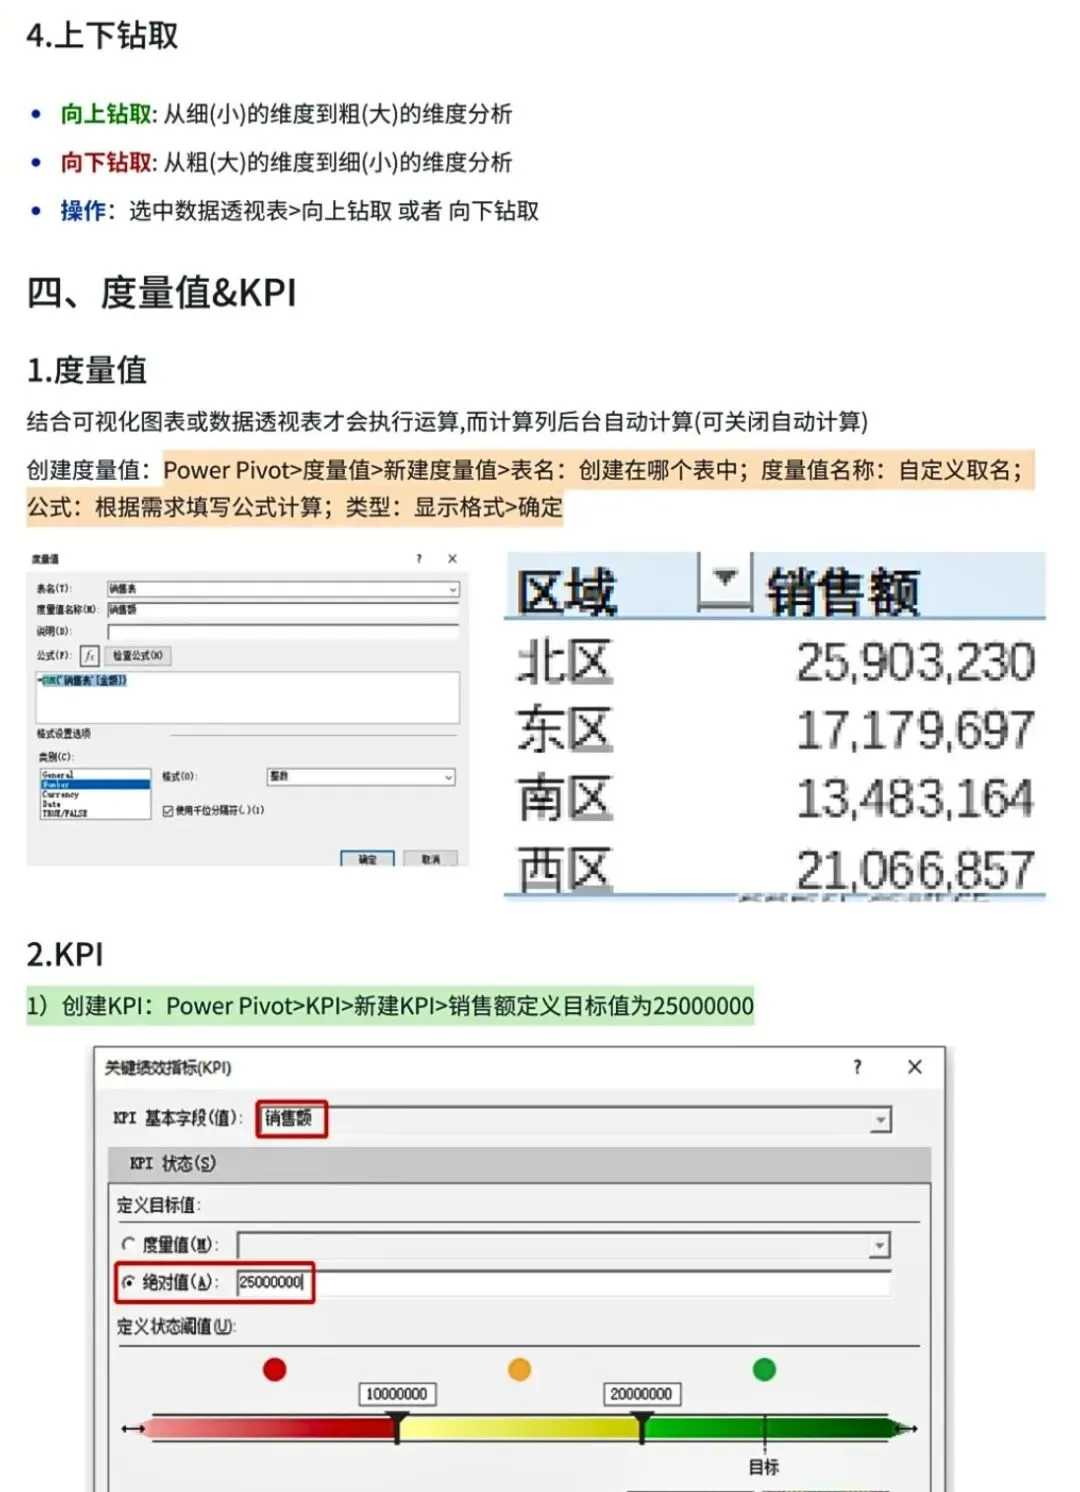Click the 21,066,857 sales value

(915, 869)
